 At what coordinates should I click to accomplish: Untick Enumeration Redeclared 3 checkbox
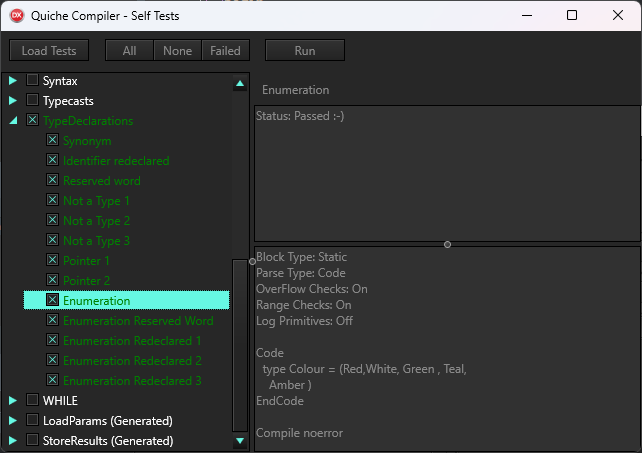pyautogui.click(x=52, y=380)
